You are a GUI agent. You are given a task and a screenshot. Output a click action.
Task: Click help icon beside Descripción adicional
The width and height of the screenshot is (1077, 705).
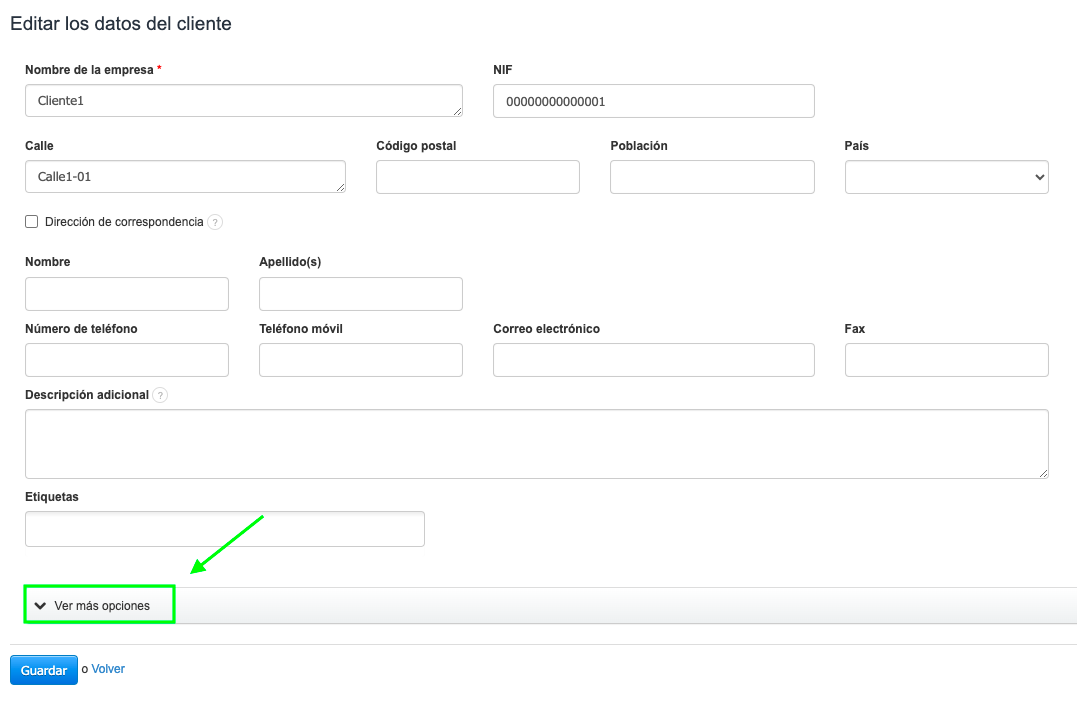[x=161, y=395]
